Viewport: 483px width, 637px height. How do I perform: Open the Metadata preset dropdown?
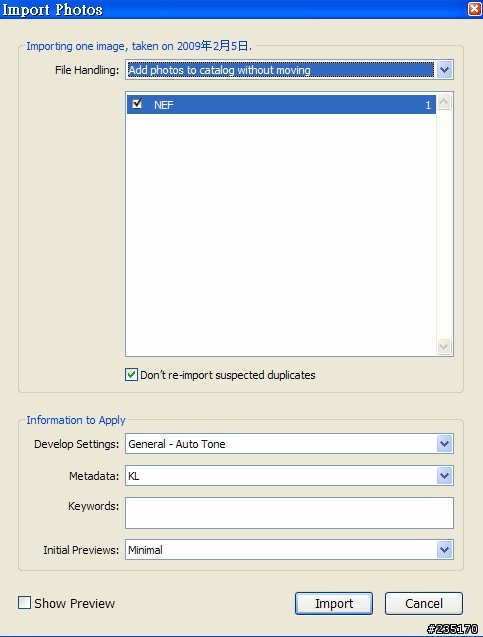click(x=289, y=476)
